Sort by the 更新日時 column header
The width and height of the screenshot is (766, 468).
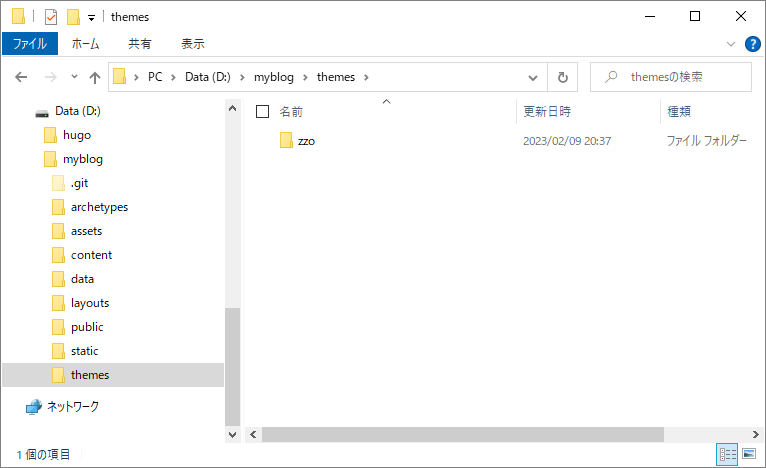tap(548, 111)
